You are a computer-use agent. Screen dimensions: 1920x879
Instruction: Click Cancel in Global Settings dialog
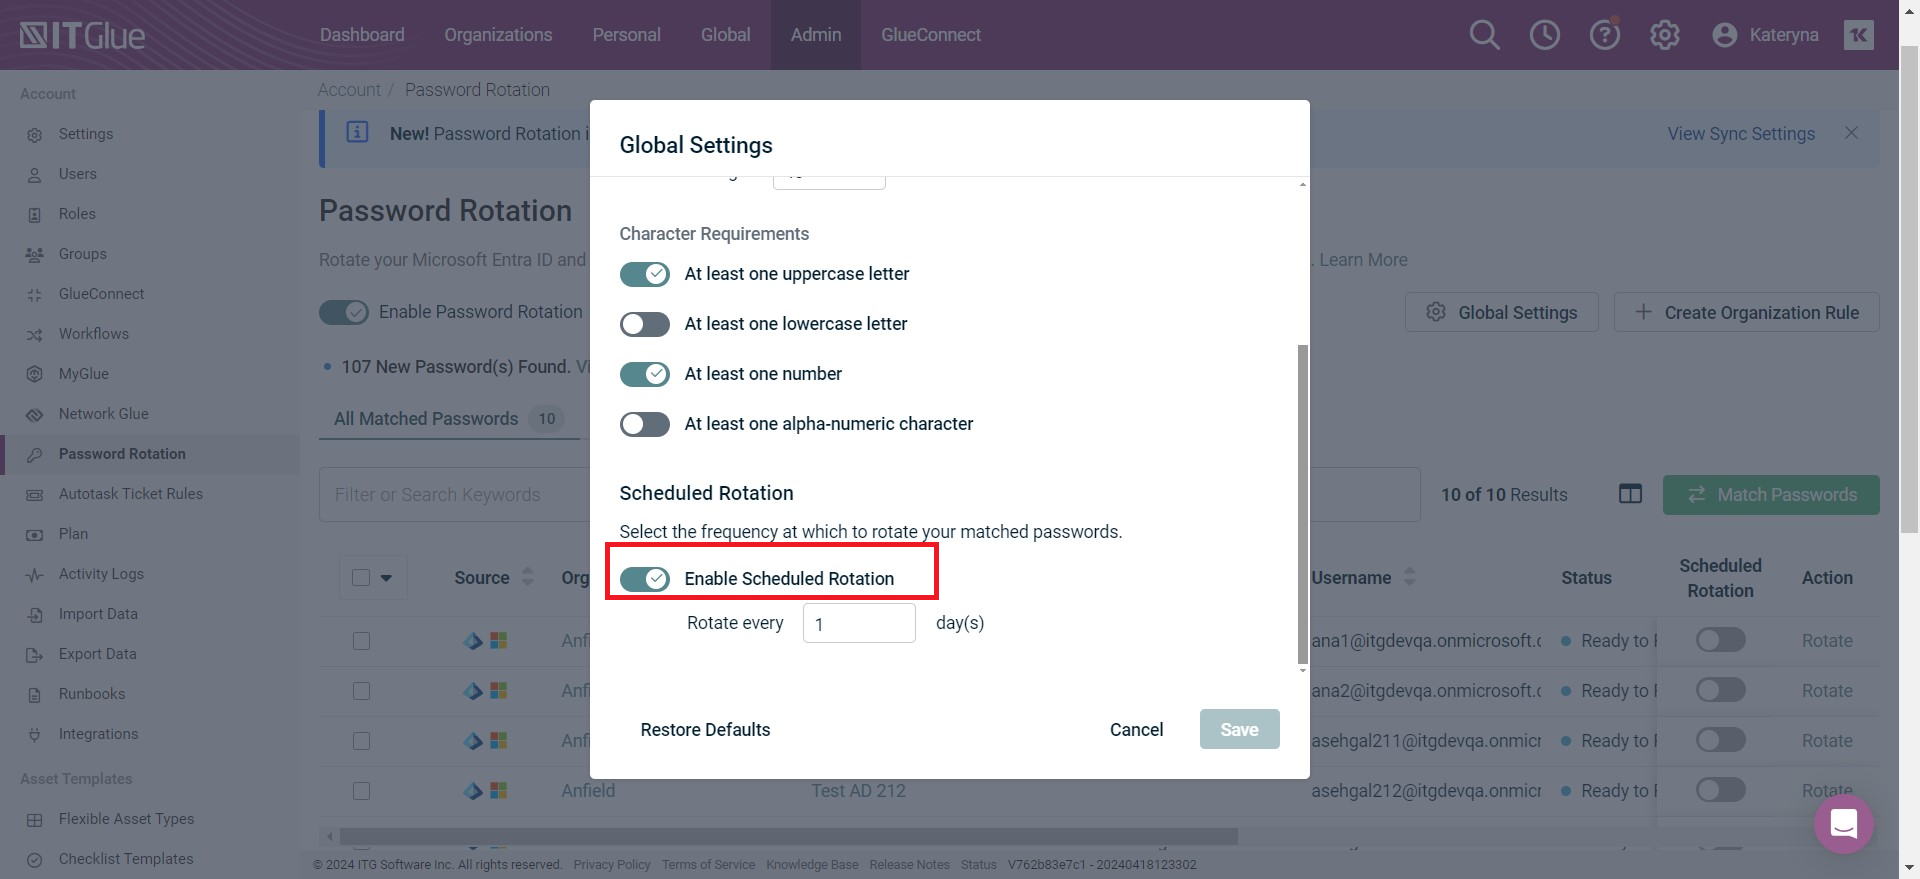[1136, 730]
